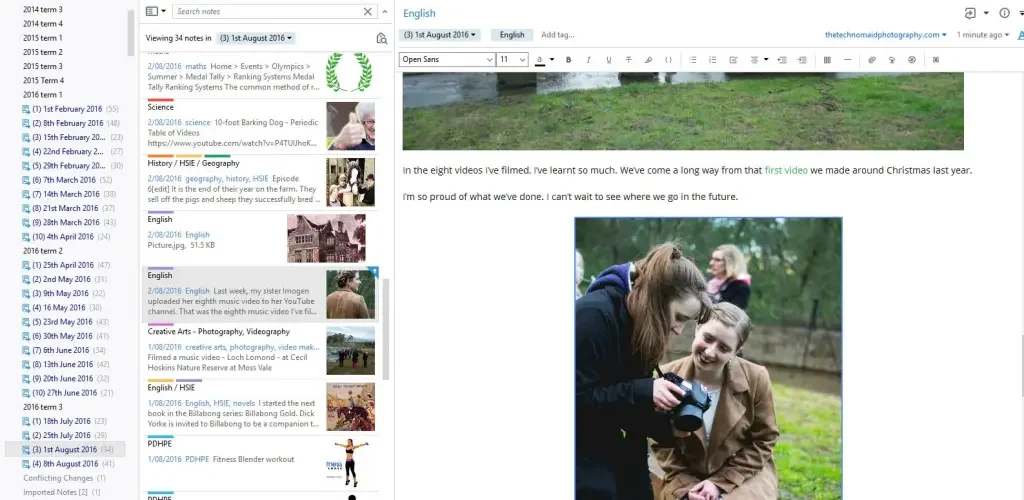Select notebook (5) 23rd May 2016
This screenshot has width=1024, height=500.
click(x=66, y=322)
